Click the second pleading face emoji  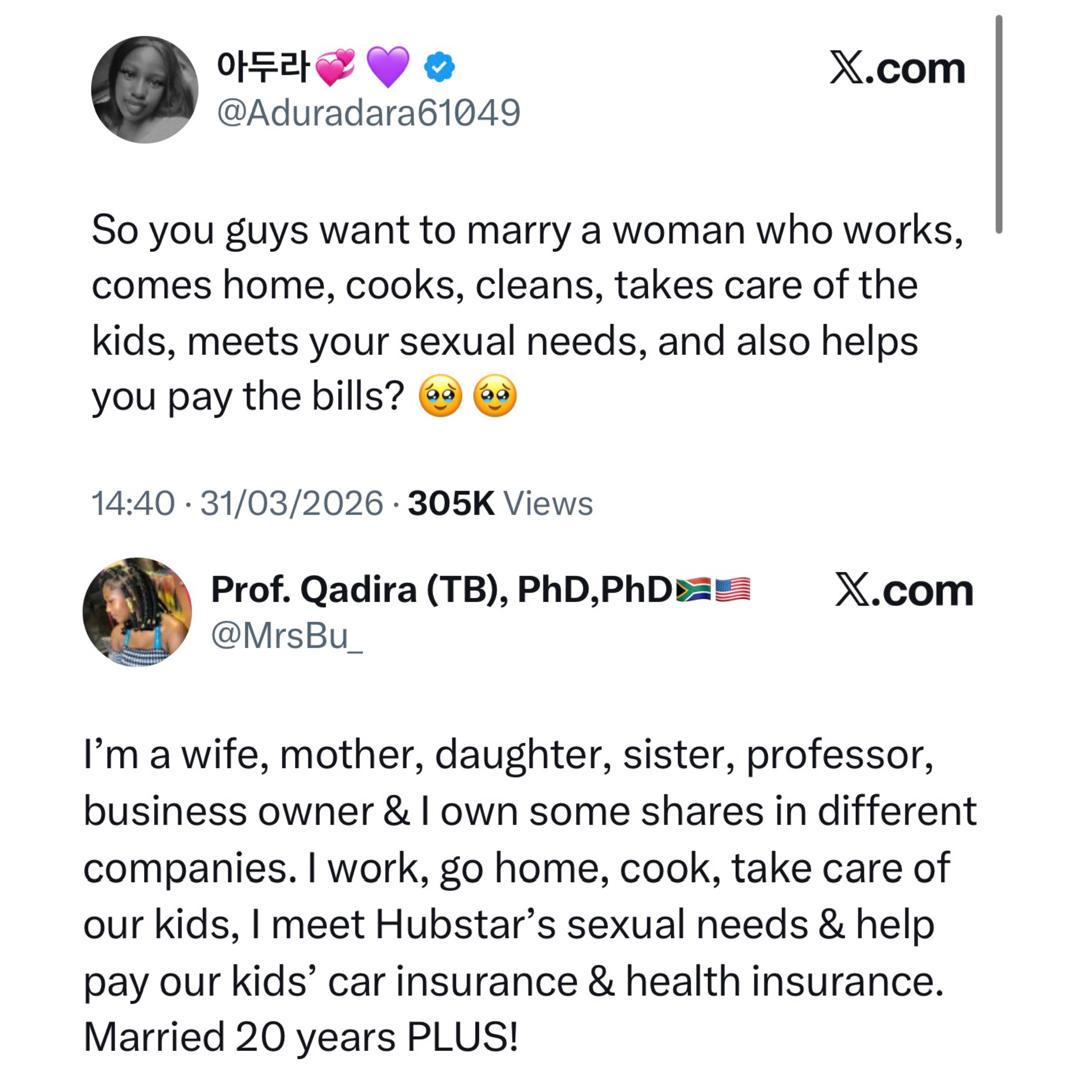click(496, 397)
